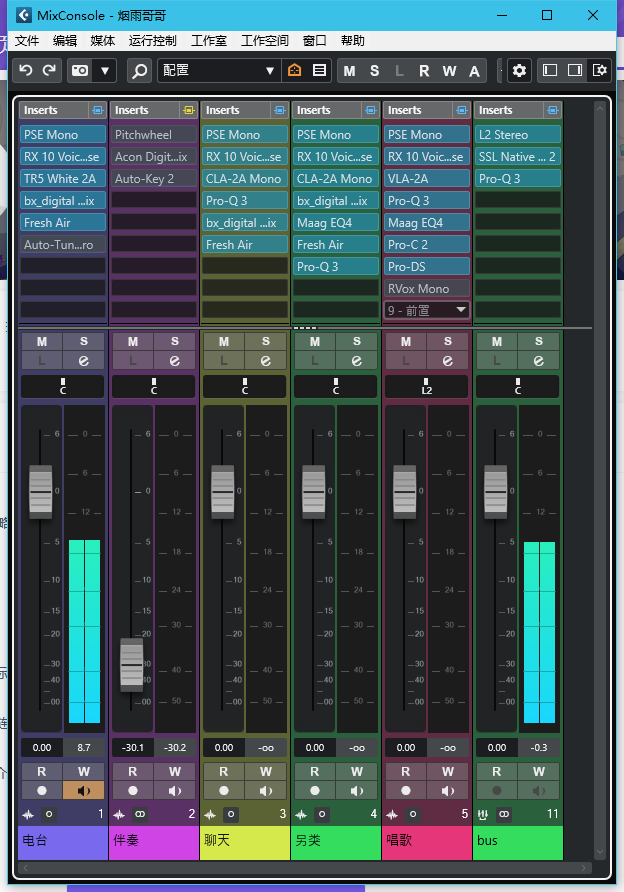Enable write automation on the bus channel
Image resolution: width=624 pixels, height=892 pixels.
click(x=539, y=771)
